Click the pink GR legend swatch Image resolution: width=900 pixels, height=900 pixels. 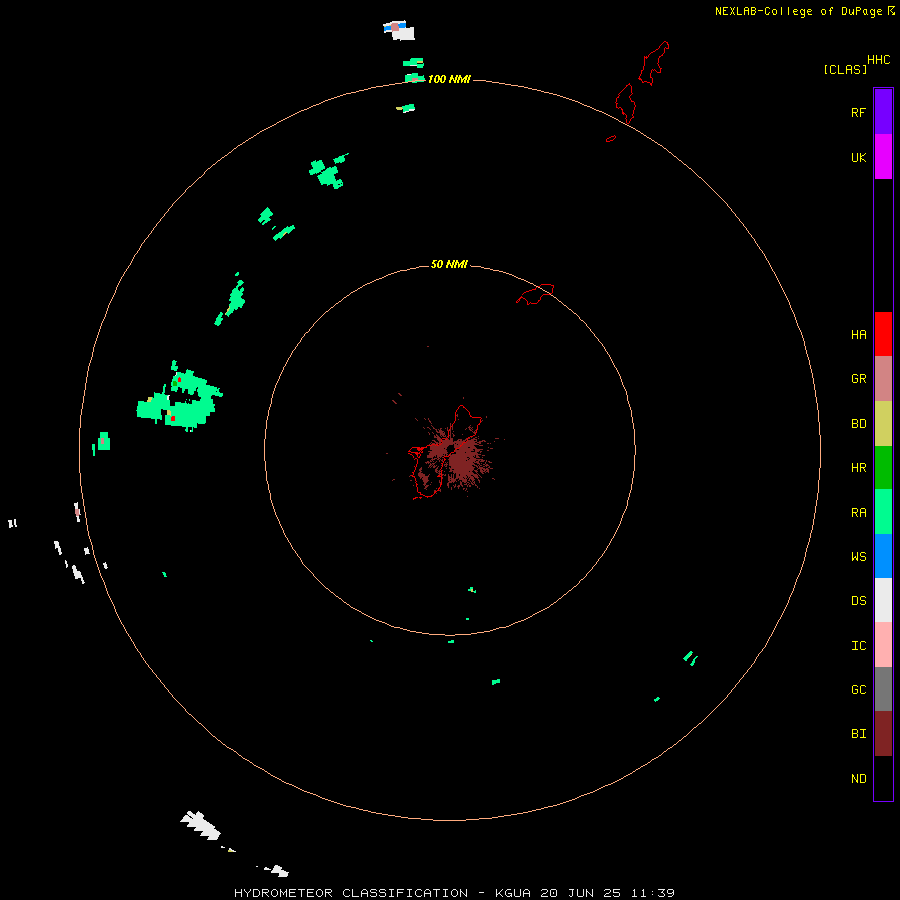click(883, 379)
